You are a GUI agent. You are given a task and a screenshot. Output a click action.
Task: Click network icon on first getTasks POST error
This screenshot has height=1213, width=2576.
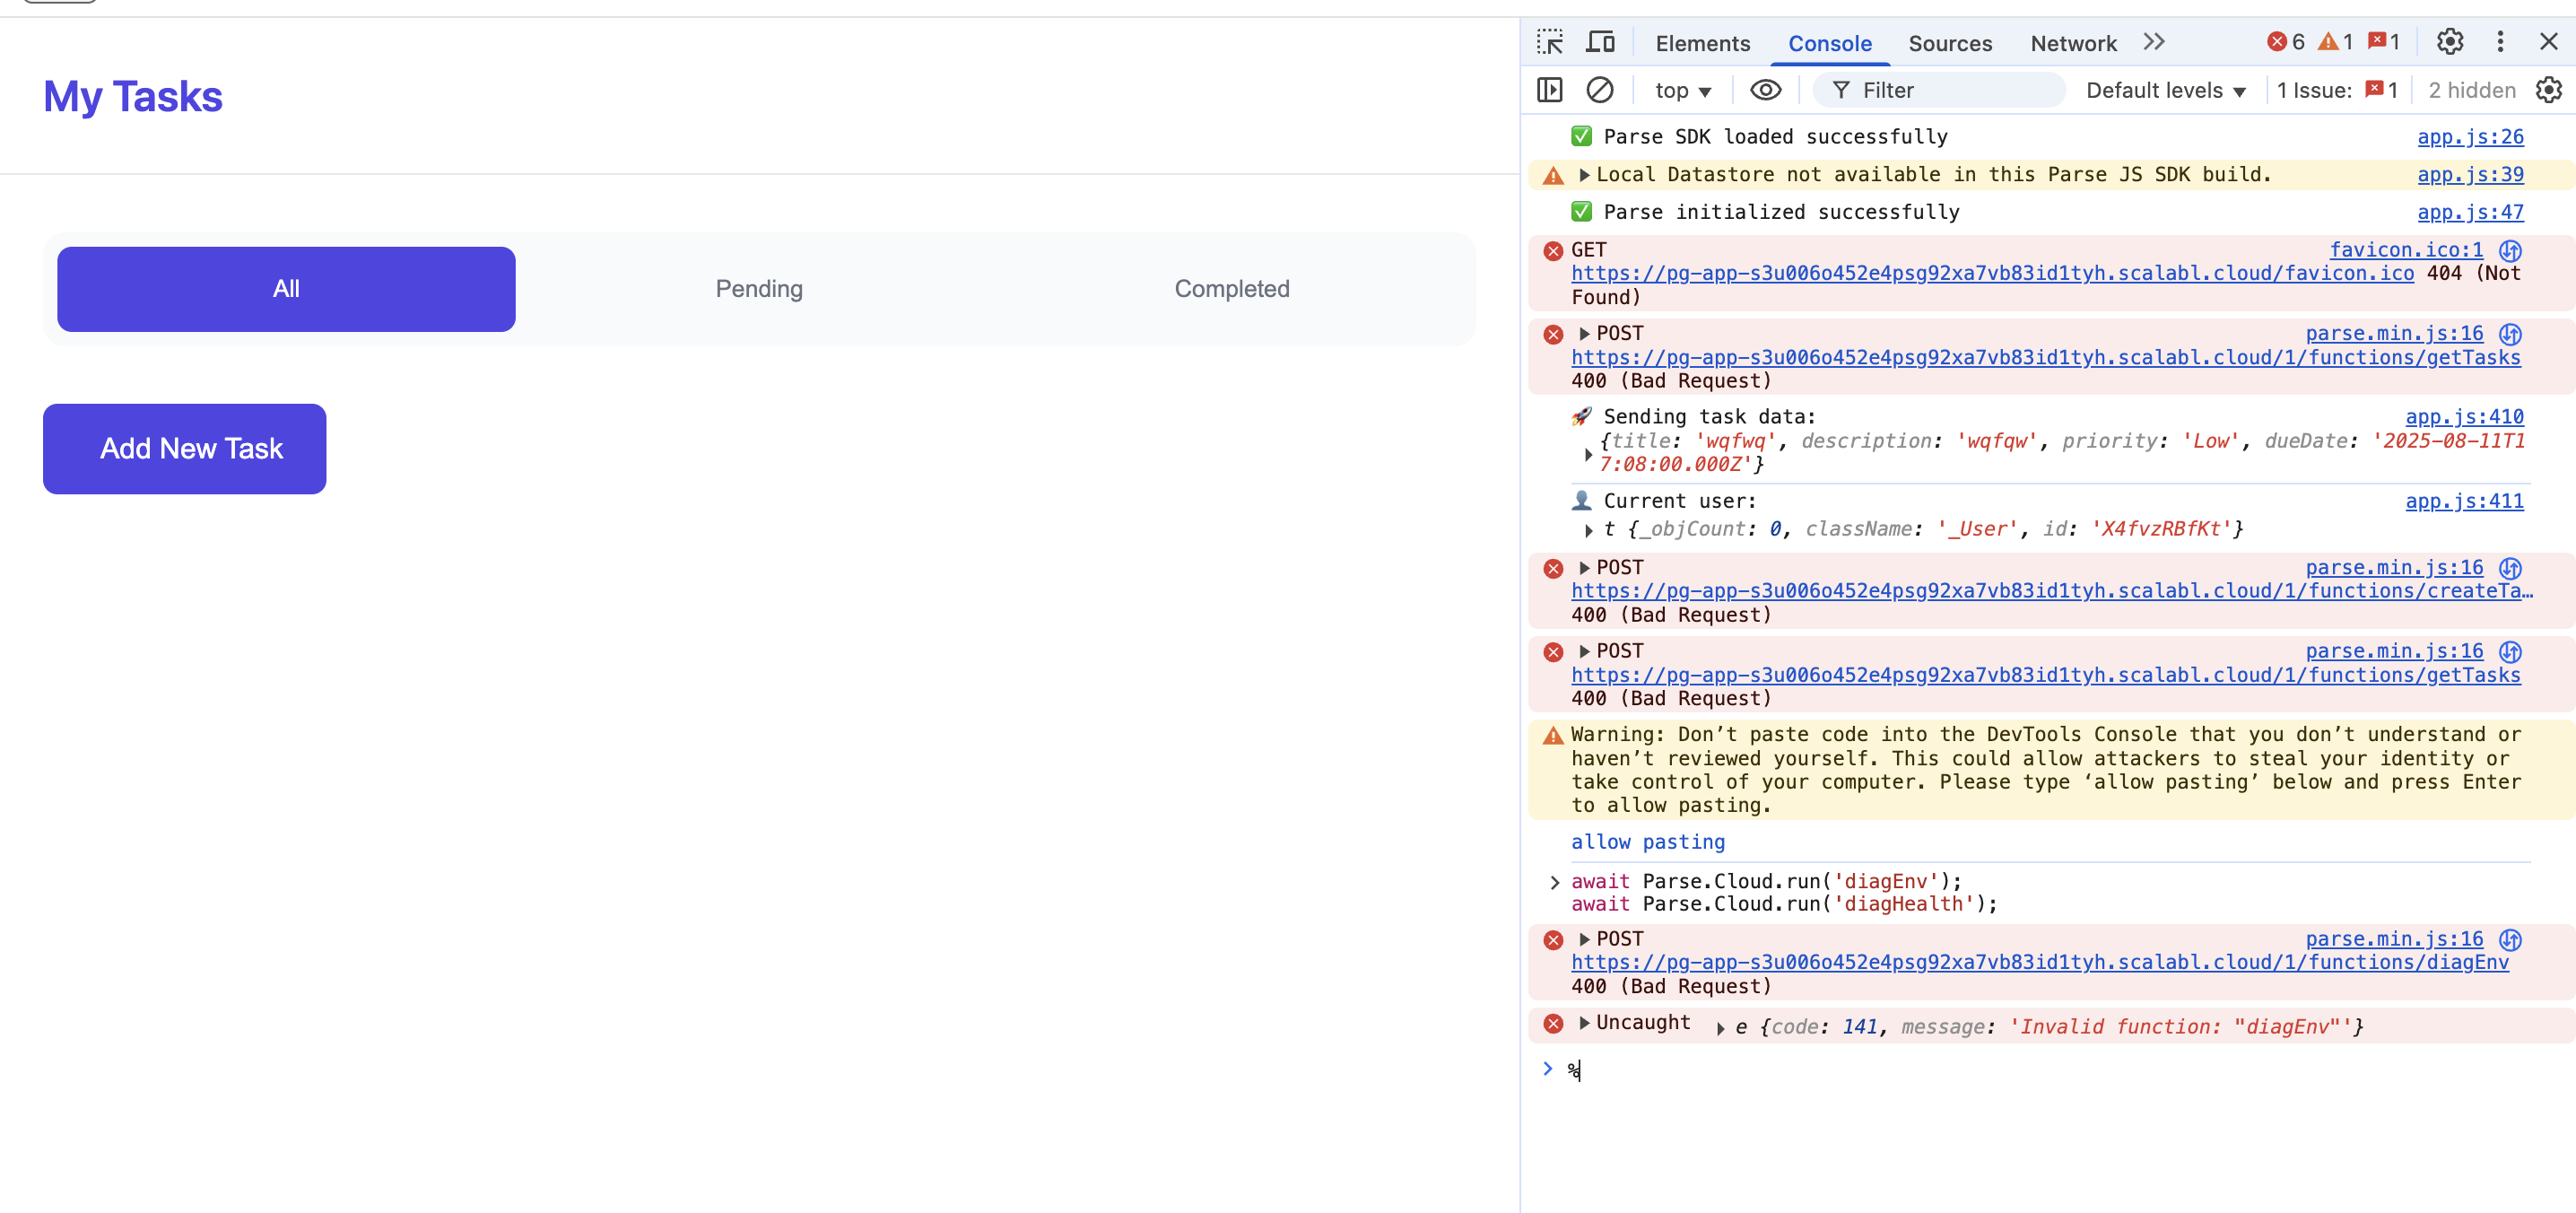2510,334
